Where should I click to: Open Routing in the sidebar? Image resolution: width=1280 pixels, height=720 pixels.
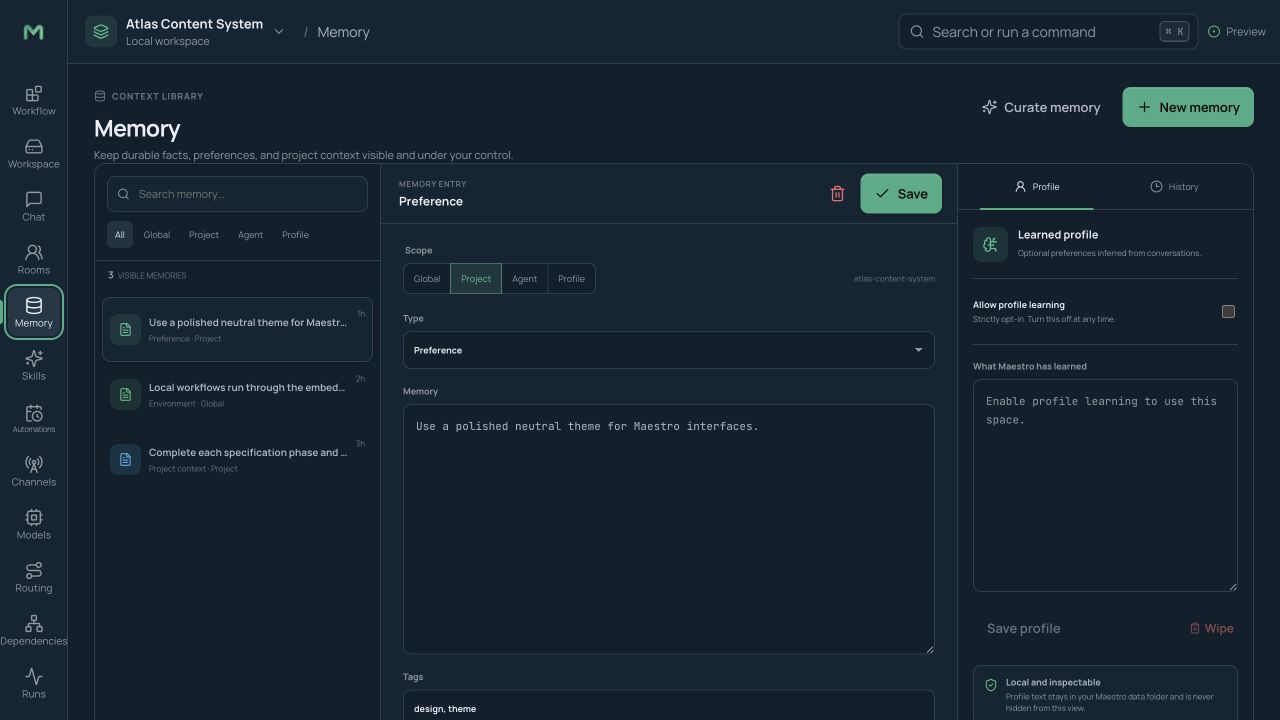(33, 578)
